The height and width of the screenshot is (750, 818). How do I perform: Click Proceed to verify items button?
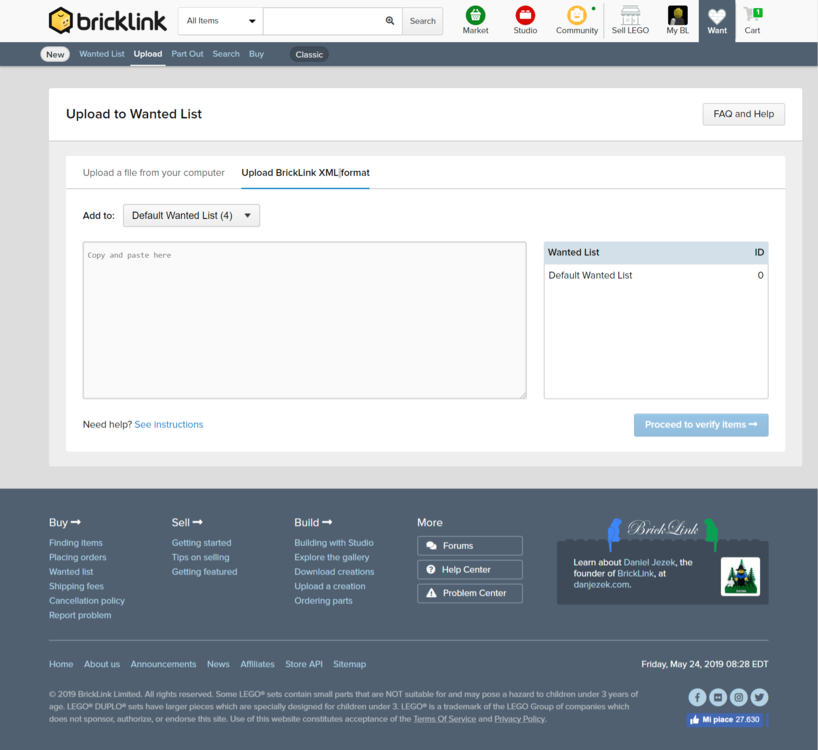tap(701, 425)
